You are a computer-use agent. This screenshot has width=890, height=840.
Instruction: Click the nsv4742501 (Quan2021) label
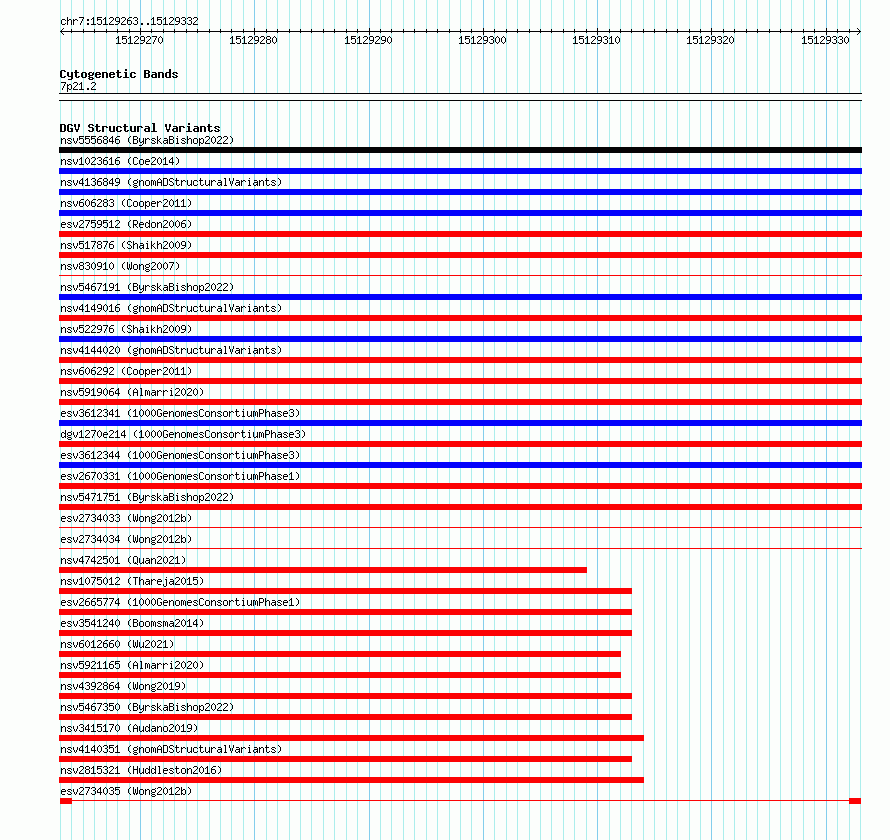[123, 560]
